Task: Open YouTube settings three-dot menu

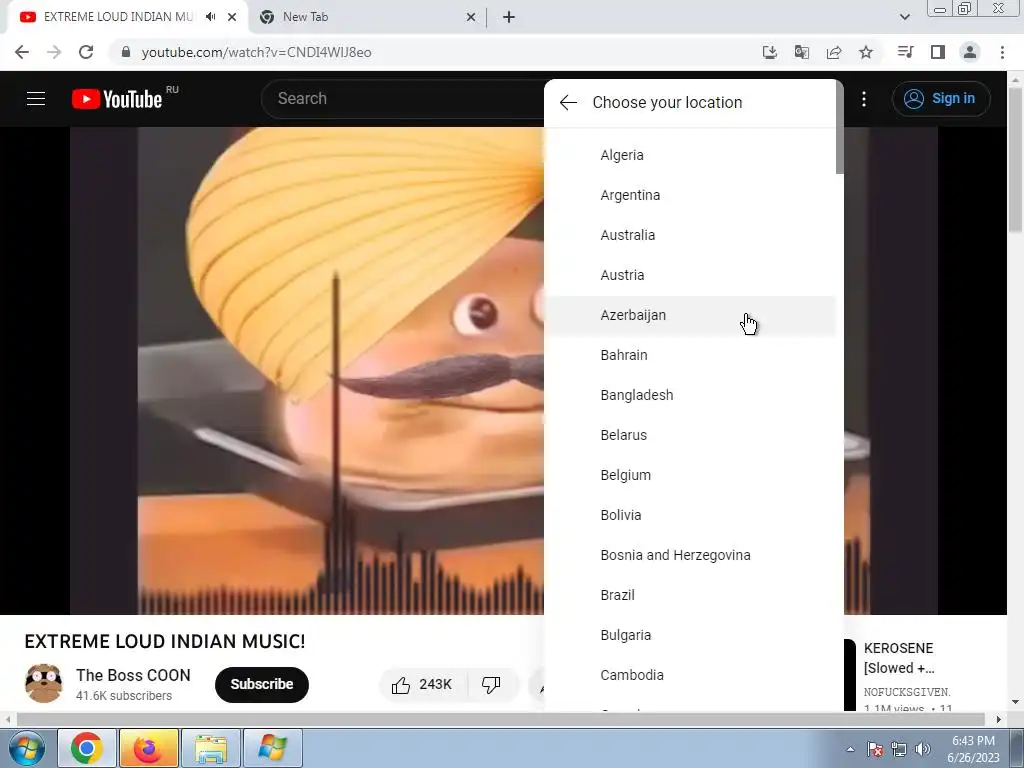Action: tap(864, 99)
